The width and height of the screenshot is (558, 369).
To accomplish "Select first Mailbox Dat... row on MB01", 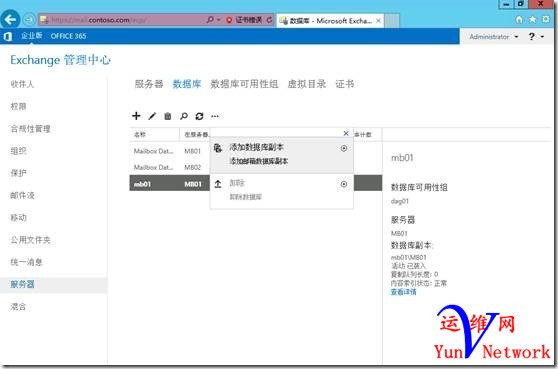I will point(170,151).
